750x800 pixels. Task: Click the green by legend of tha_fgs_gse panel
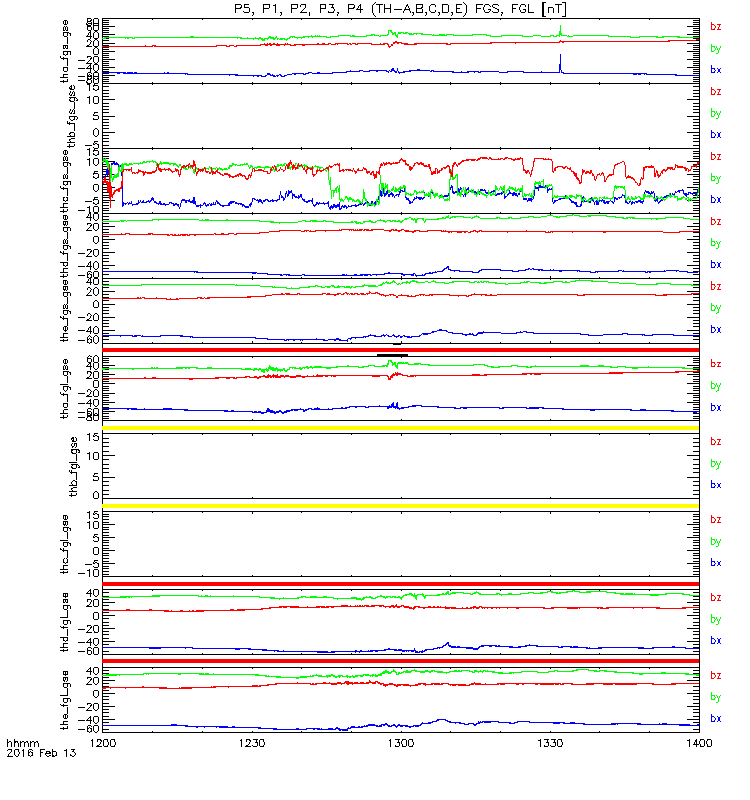tap(716, 48)
